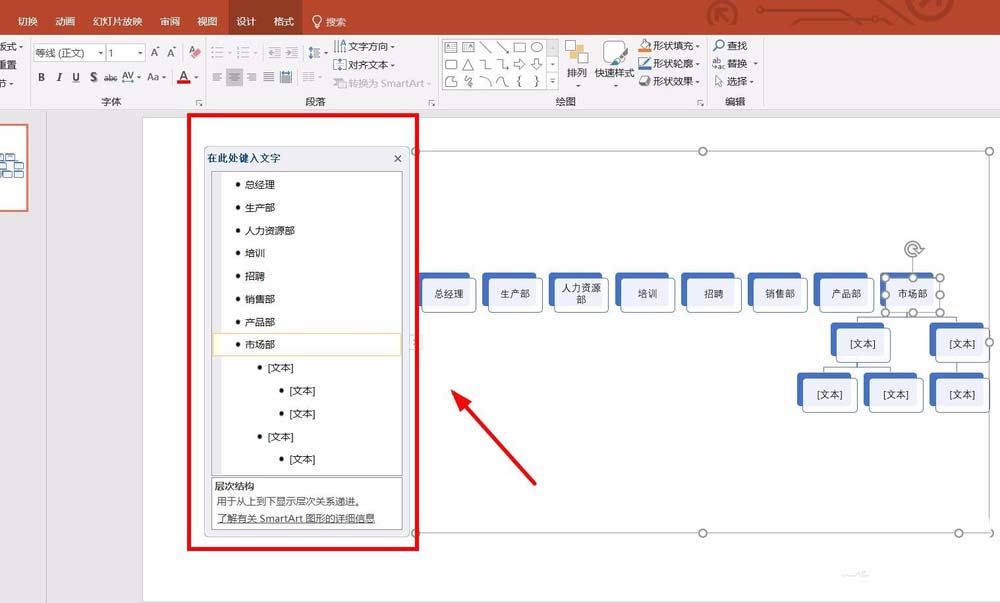Toggle italic formatting button
This screenshot has height=603, width=1000.
coord(59,77)
